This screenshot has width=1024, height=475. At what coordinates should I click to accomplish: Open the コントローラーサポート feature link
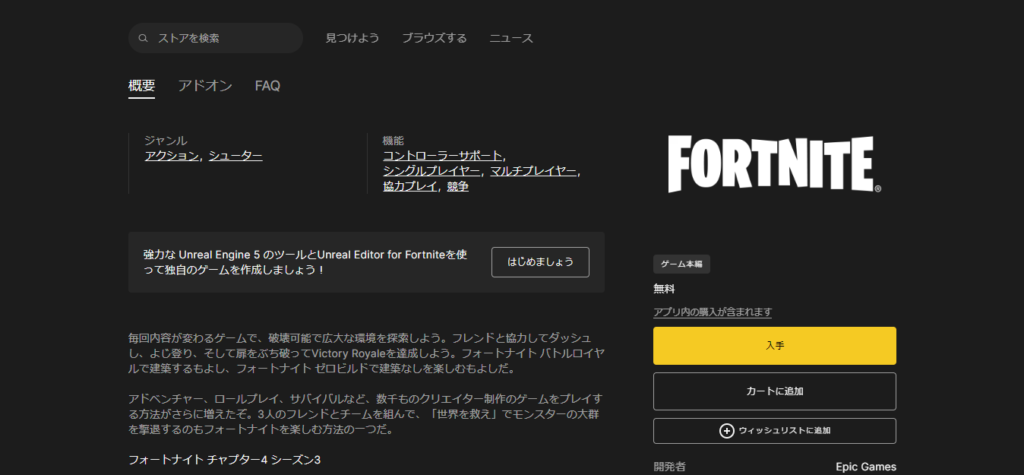tap(442, 156)
